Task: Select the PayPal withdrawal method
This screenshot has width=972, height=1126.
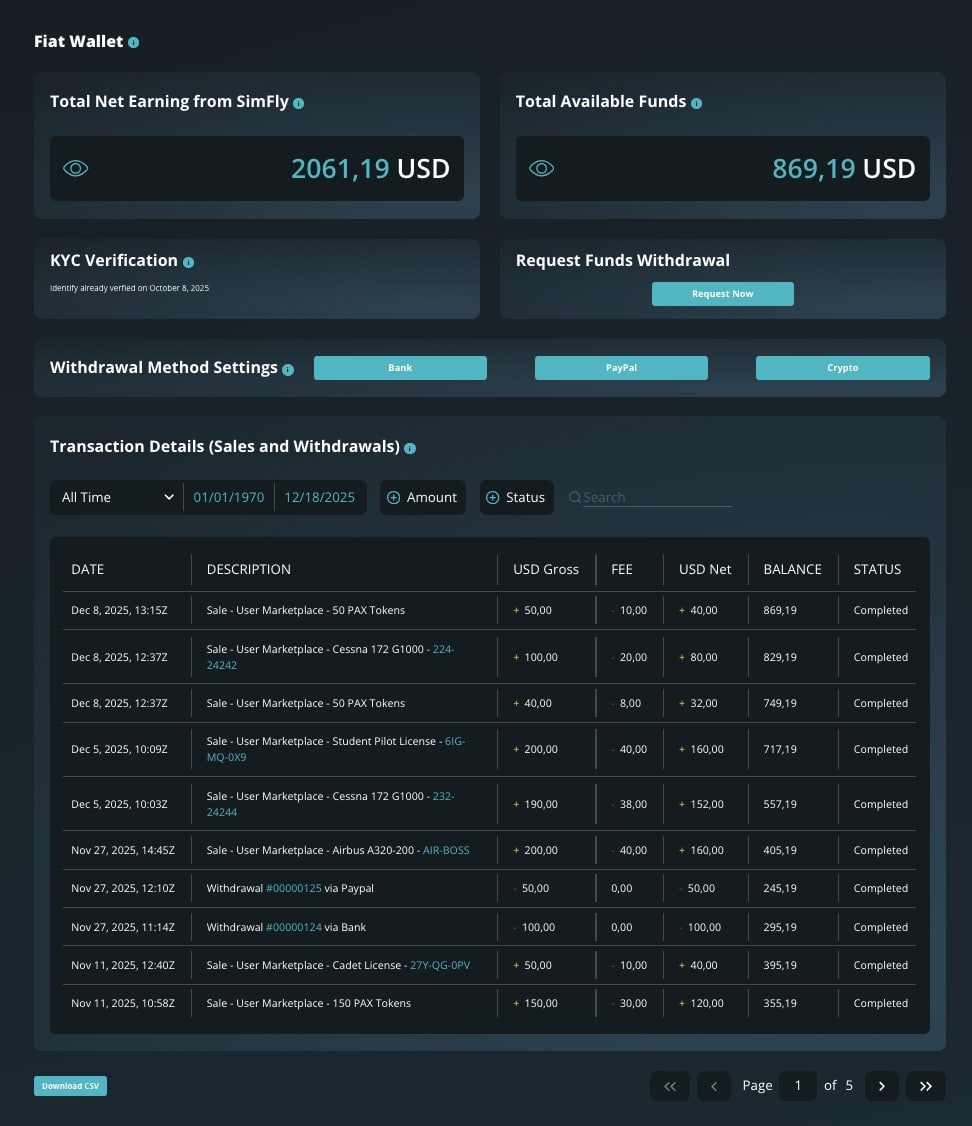Action: pyautogui.click(x=621, y=368)
